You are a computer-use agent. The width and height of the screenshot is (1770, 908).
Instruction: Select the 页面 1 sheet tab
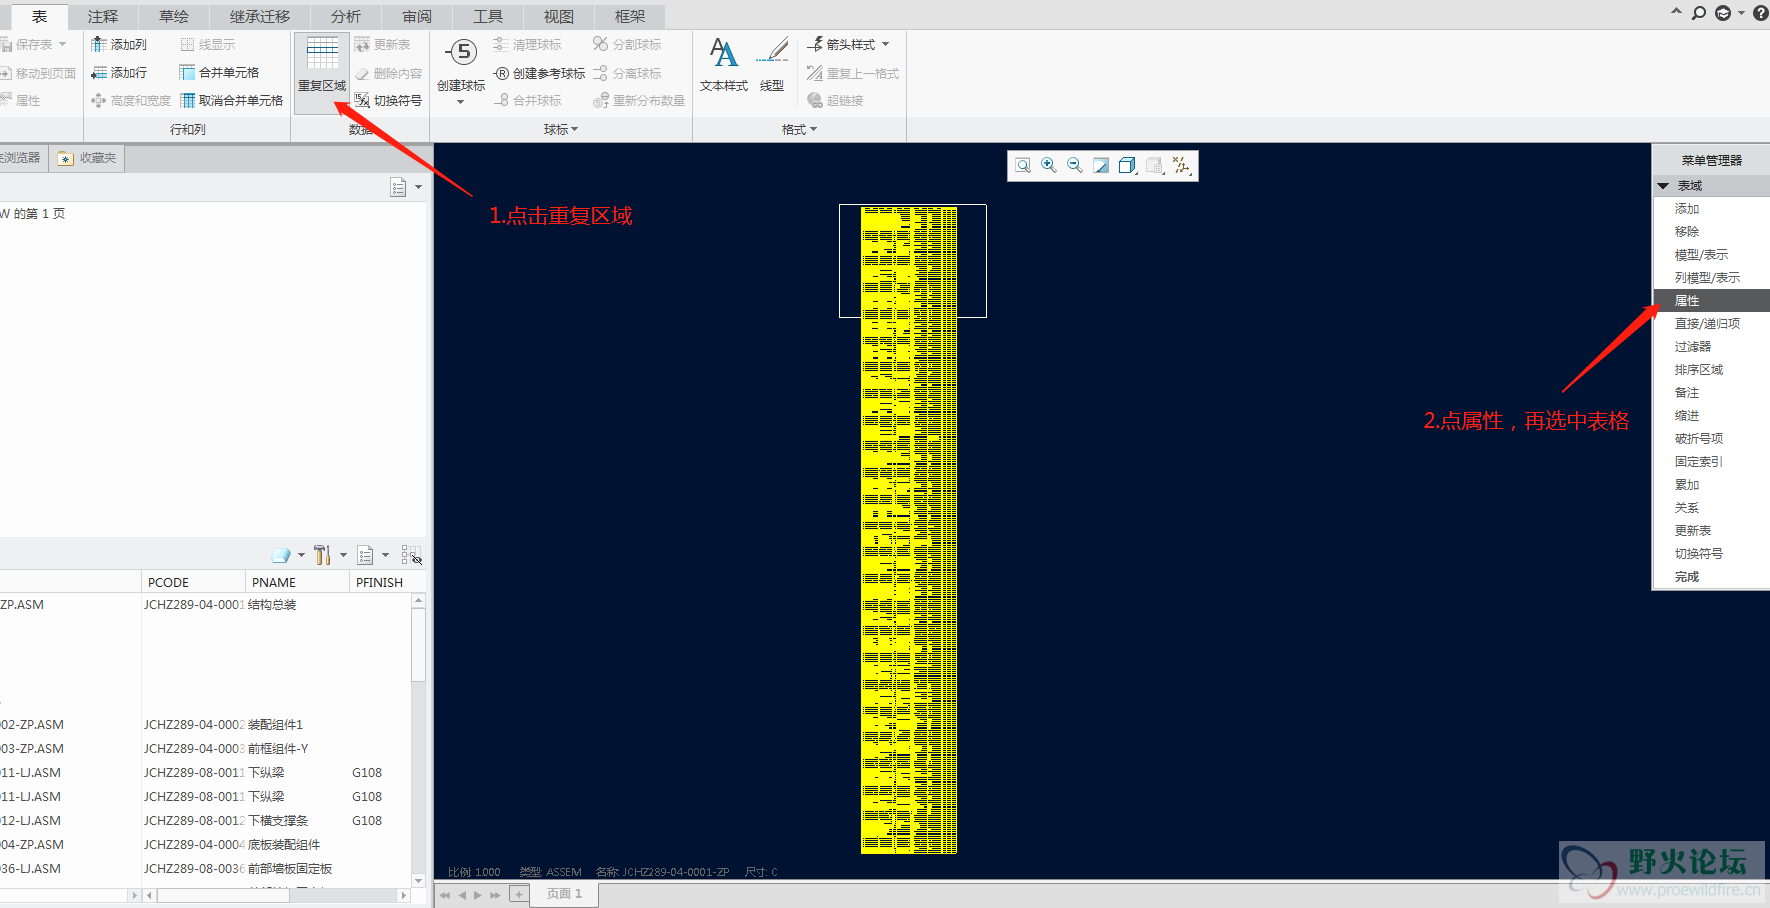[565, 894]
